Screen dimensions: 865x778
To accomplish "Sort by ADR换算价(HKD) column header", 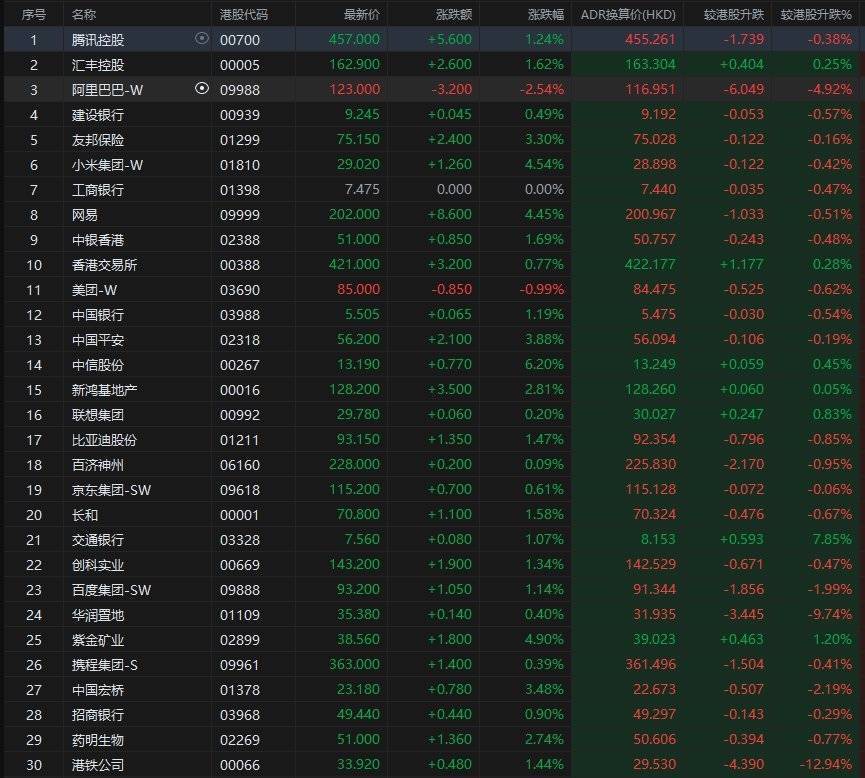I will tap(628, 15).
